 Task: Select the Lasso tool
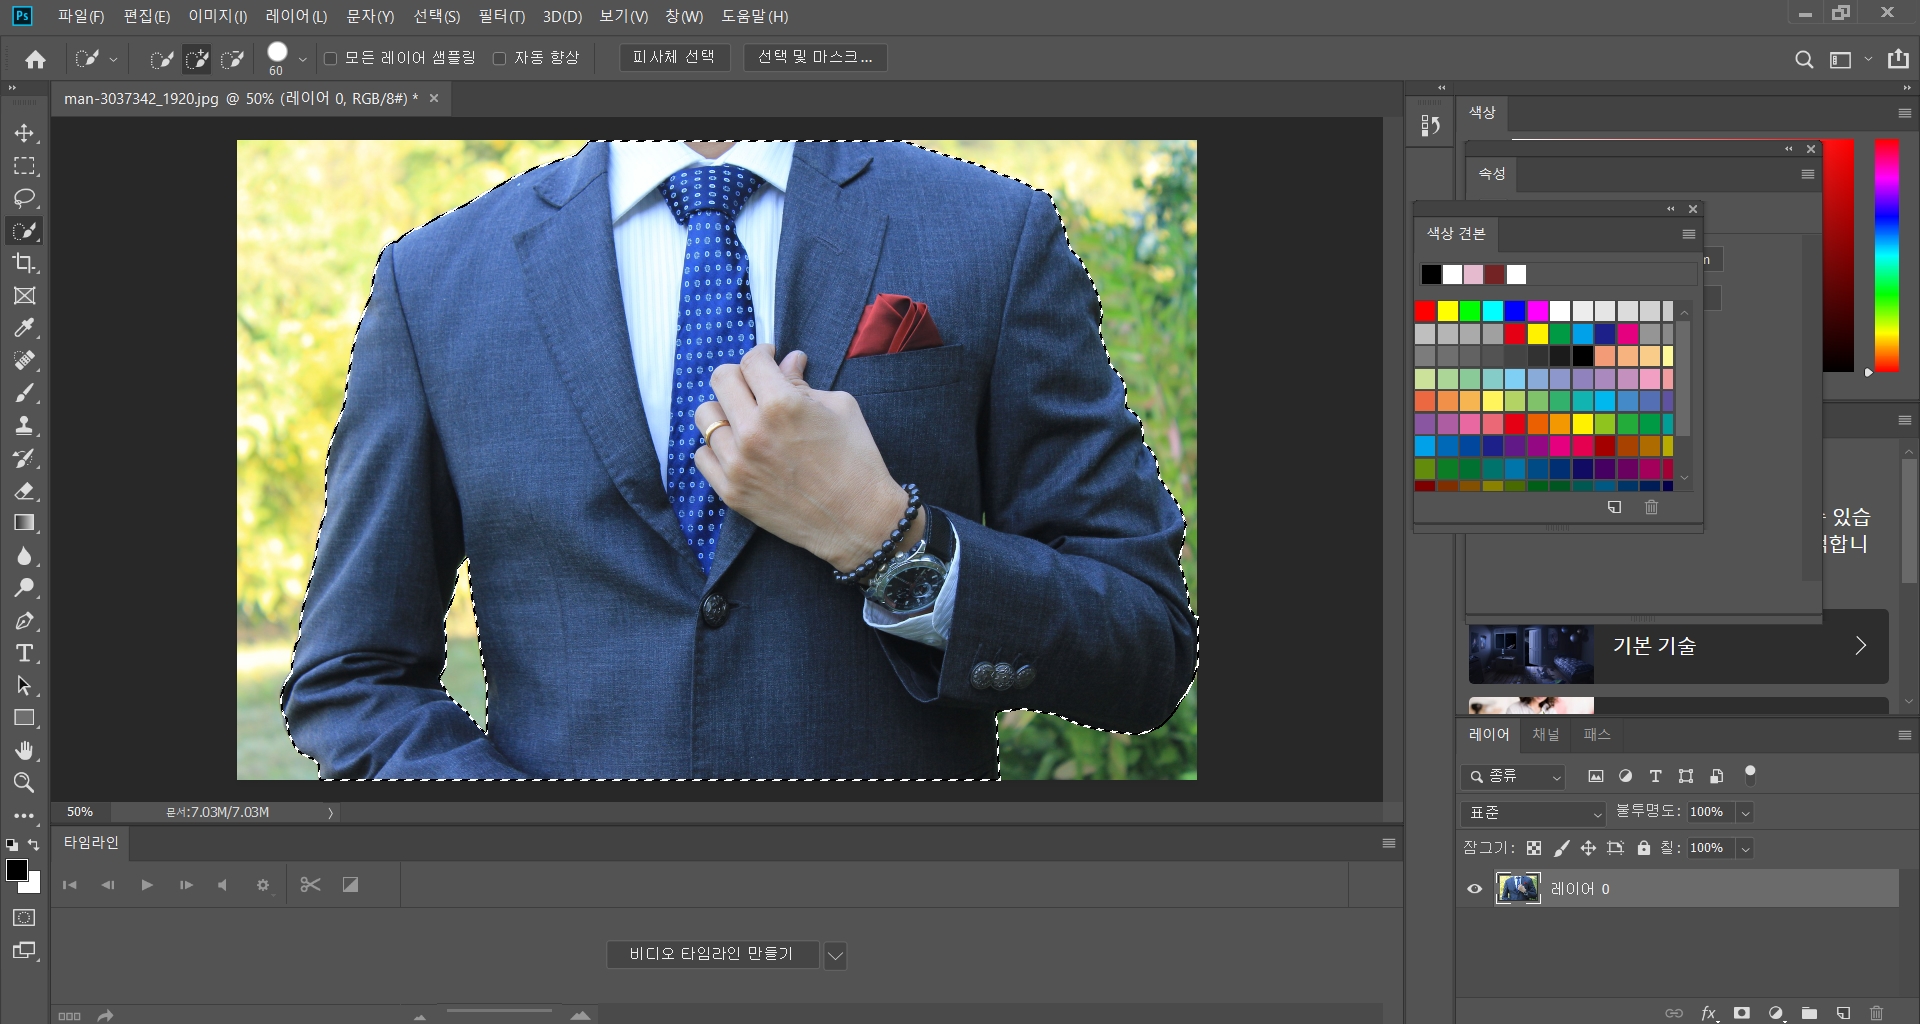click(24, 198)
